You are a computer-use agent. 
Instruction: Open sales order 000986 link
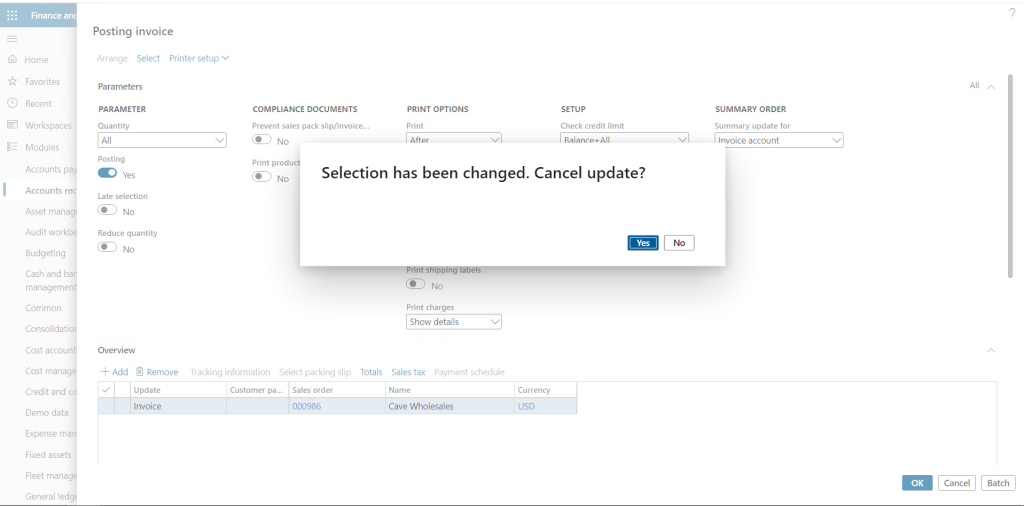pos(306,406)
